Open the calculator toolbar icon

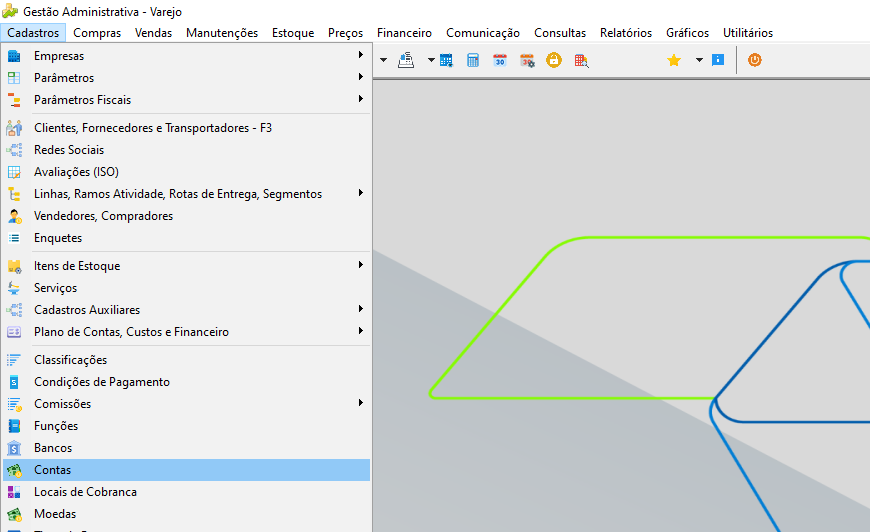click(x=473, y=60)
